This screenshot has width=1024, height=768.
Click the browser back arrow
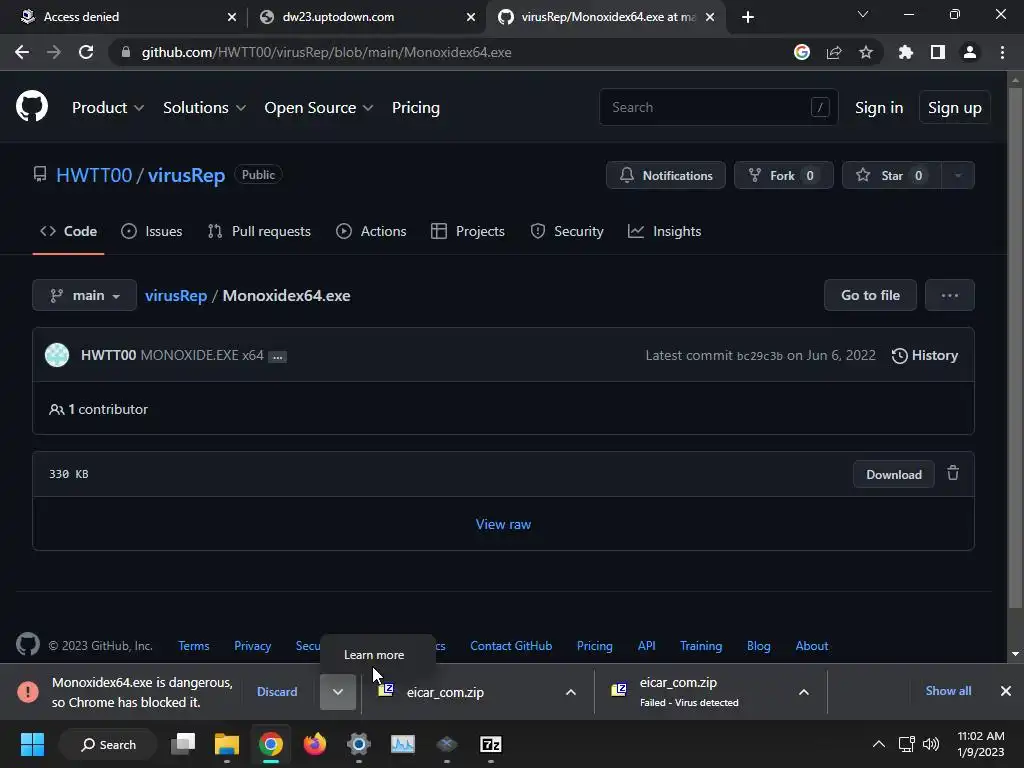pos(22,52)
